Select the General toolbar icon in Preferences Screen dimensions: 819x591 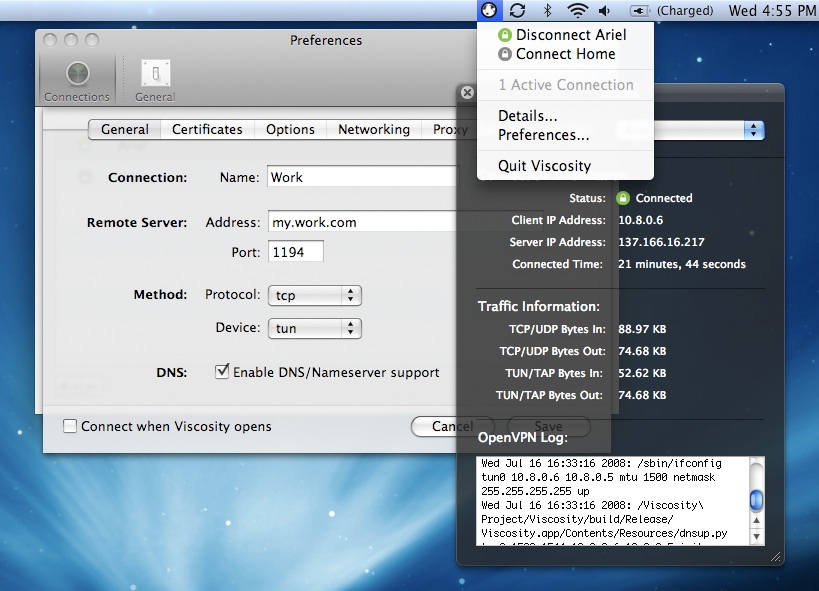155,80
